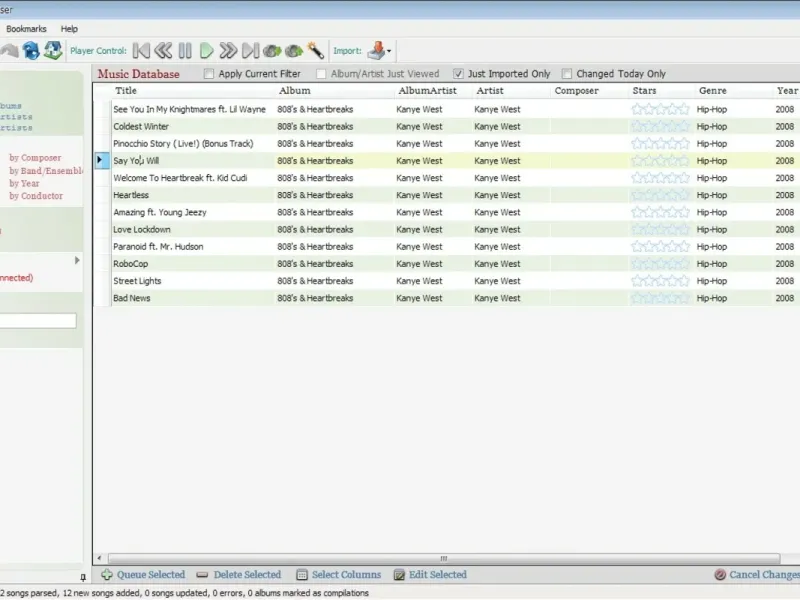Select song Bad News

[132, 298]
